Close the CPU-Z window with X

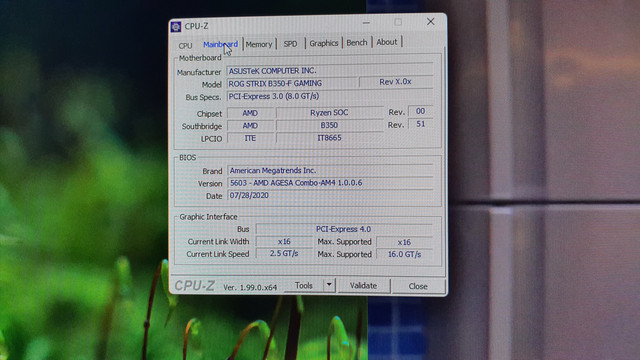pos(431,22)
